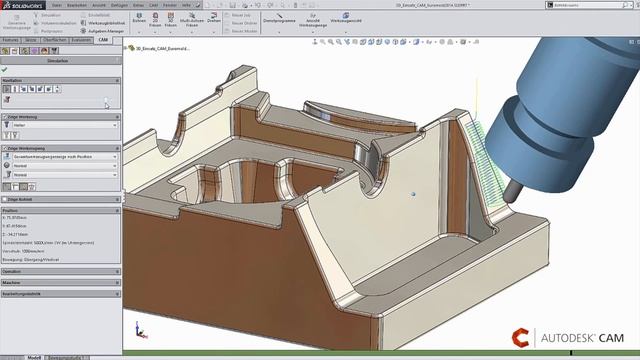Open Multi-Achsen Fräsen tool
This screenshot has width=640, height=360.
[x=192, y=19]
